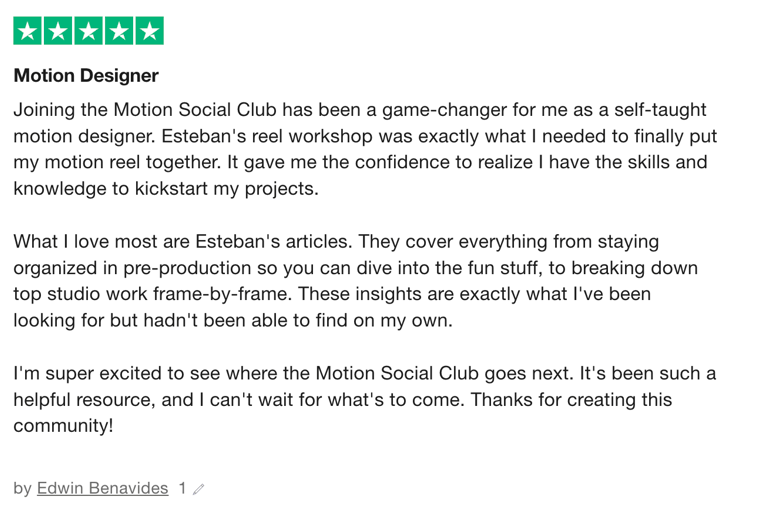
Task: Click the text 'Thanks for creating this'
Action: pos(571,400)
